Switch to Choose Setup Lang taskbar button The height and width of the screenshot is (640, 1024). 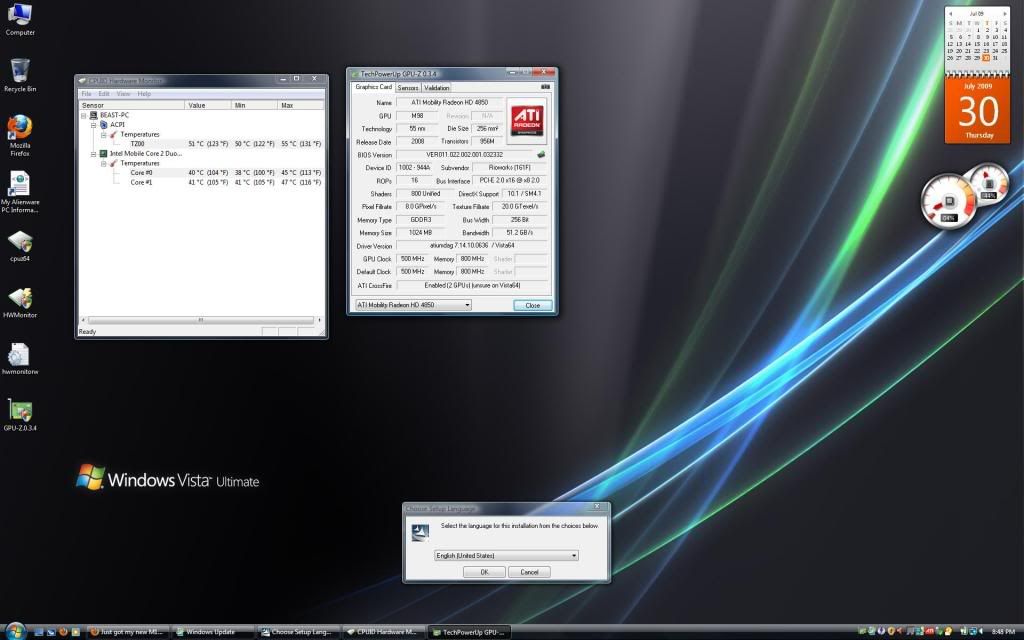298,632
